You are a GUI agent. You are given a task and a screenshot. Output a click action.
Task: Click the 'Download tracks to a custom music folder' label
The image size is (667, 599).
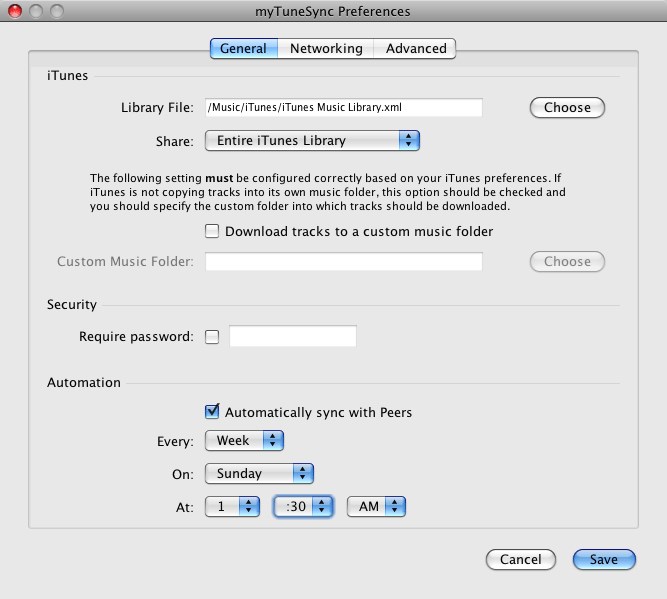pyautogui.click(x=359, y=231)
